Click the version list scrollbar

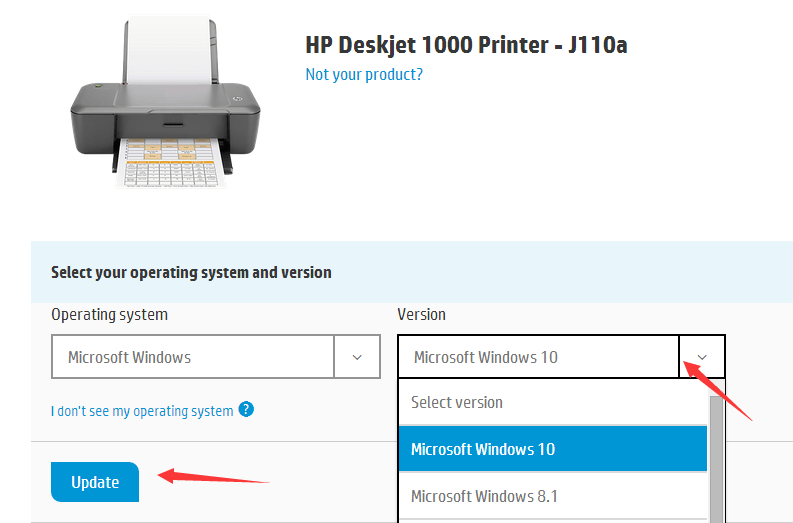(x=716, y=459)
